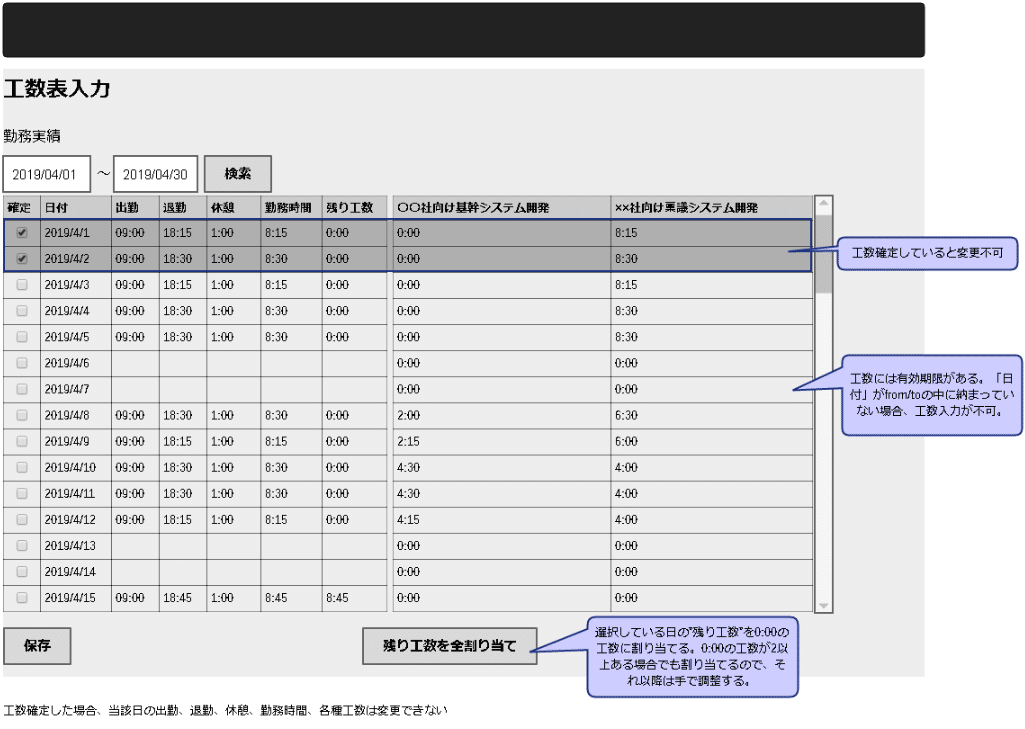Click the scrollbar up arrow of the table
Screen dimensions: 1025x729
pos(824,203)
